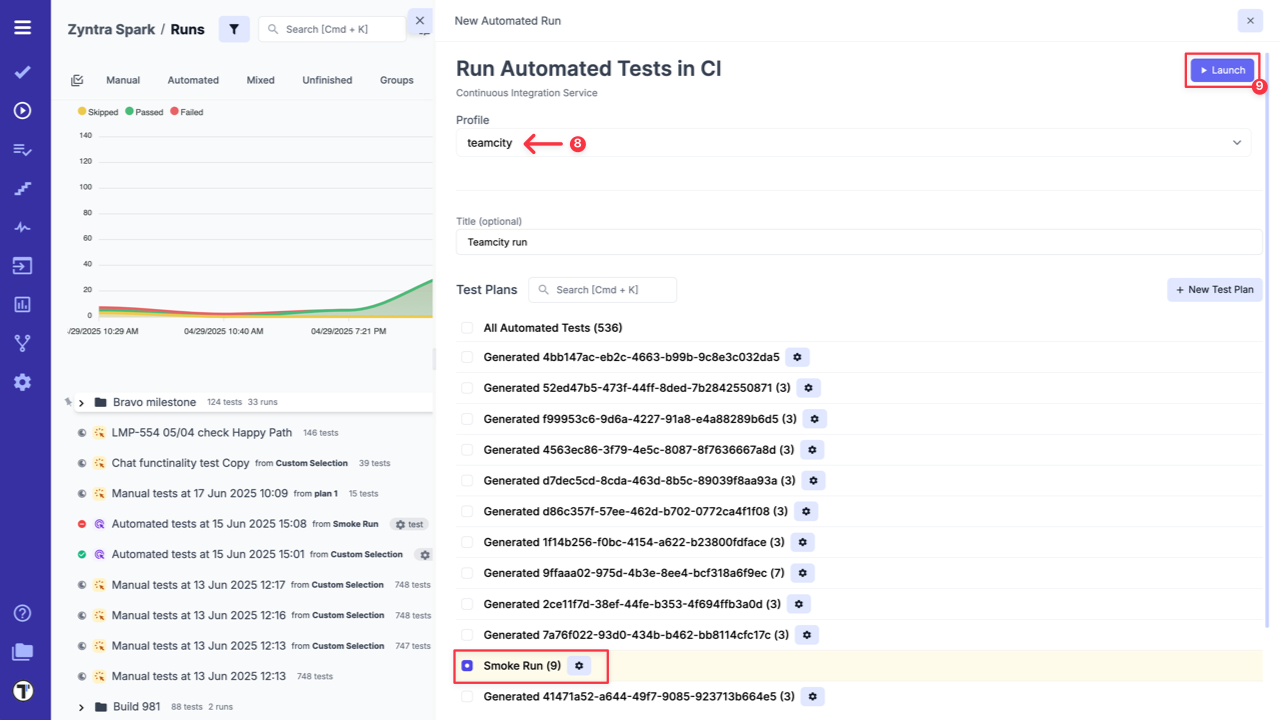This screenshot has height=720, width=1280.
Task: Open the Runs play icon in sidebar
Action: (x=22, y=111)
